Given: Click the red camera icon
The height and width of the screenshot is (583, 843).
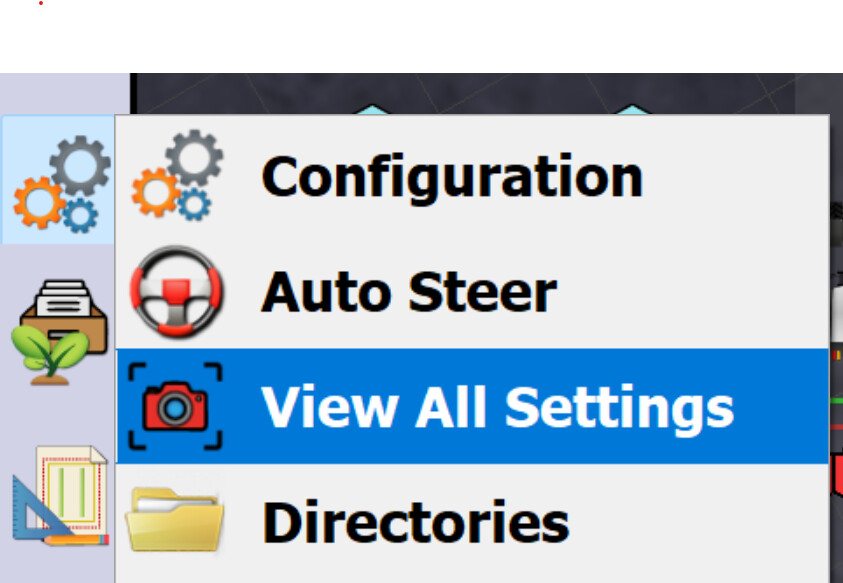Looking at the screenshot, I should 175,407.
